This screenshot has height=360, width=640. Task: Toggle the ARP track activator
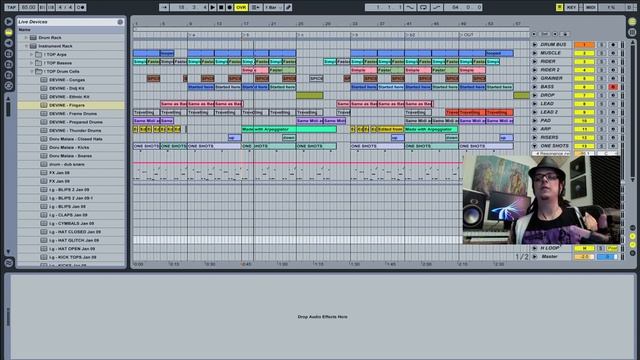coord(584,129)
